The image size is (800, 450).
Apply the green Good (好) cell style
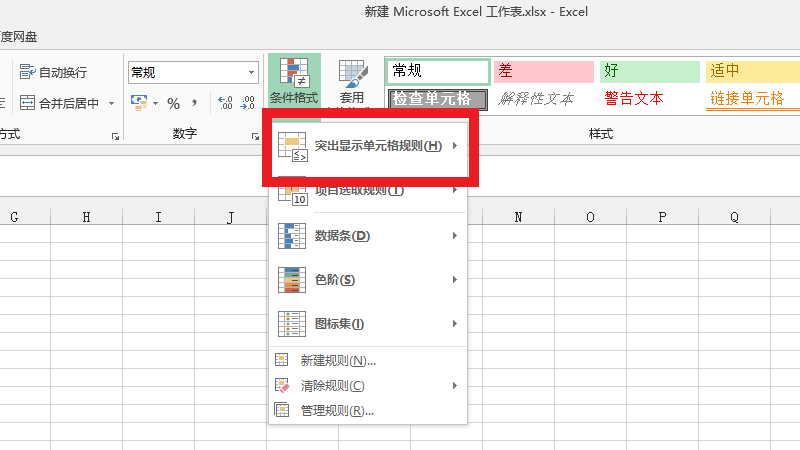(x=649, y=71)
